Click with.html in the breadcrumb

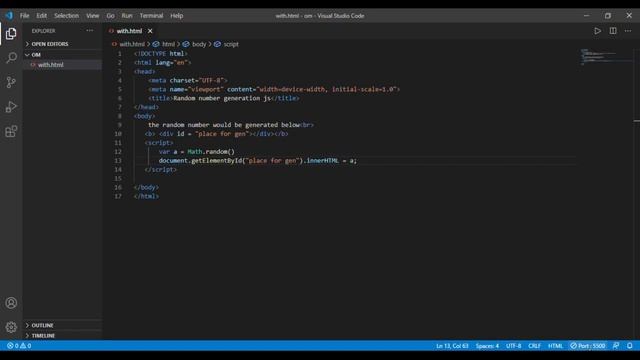tap(132, 44)
